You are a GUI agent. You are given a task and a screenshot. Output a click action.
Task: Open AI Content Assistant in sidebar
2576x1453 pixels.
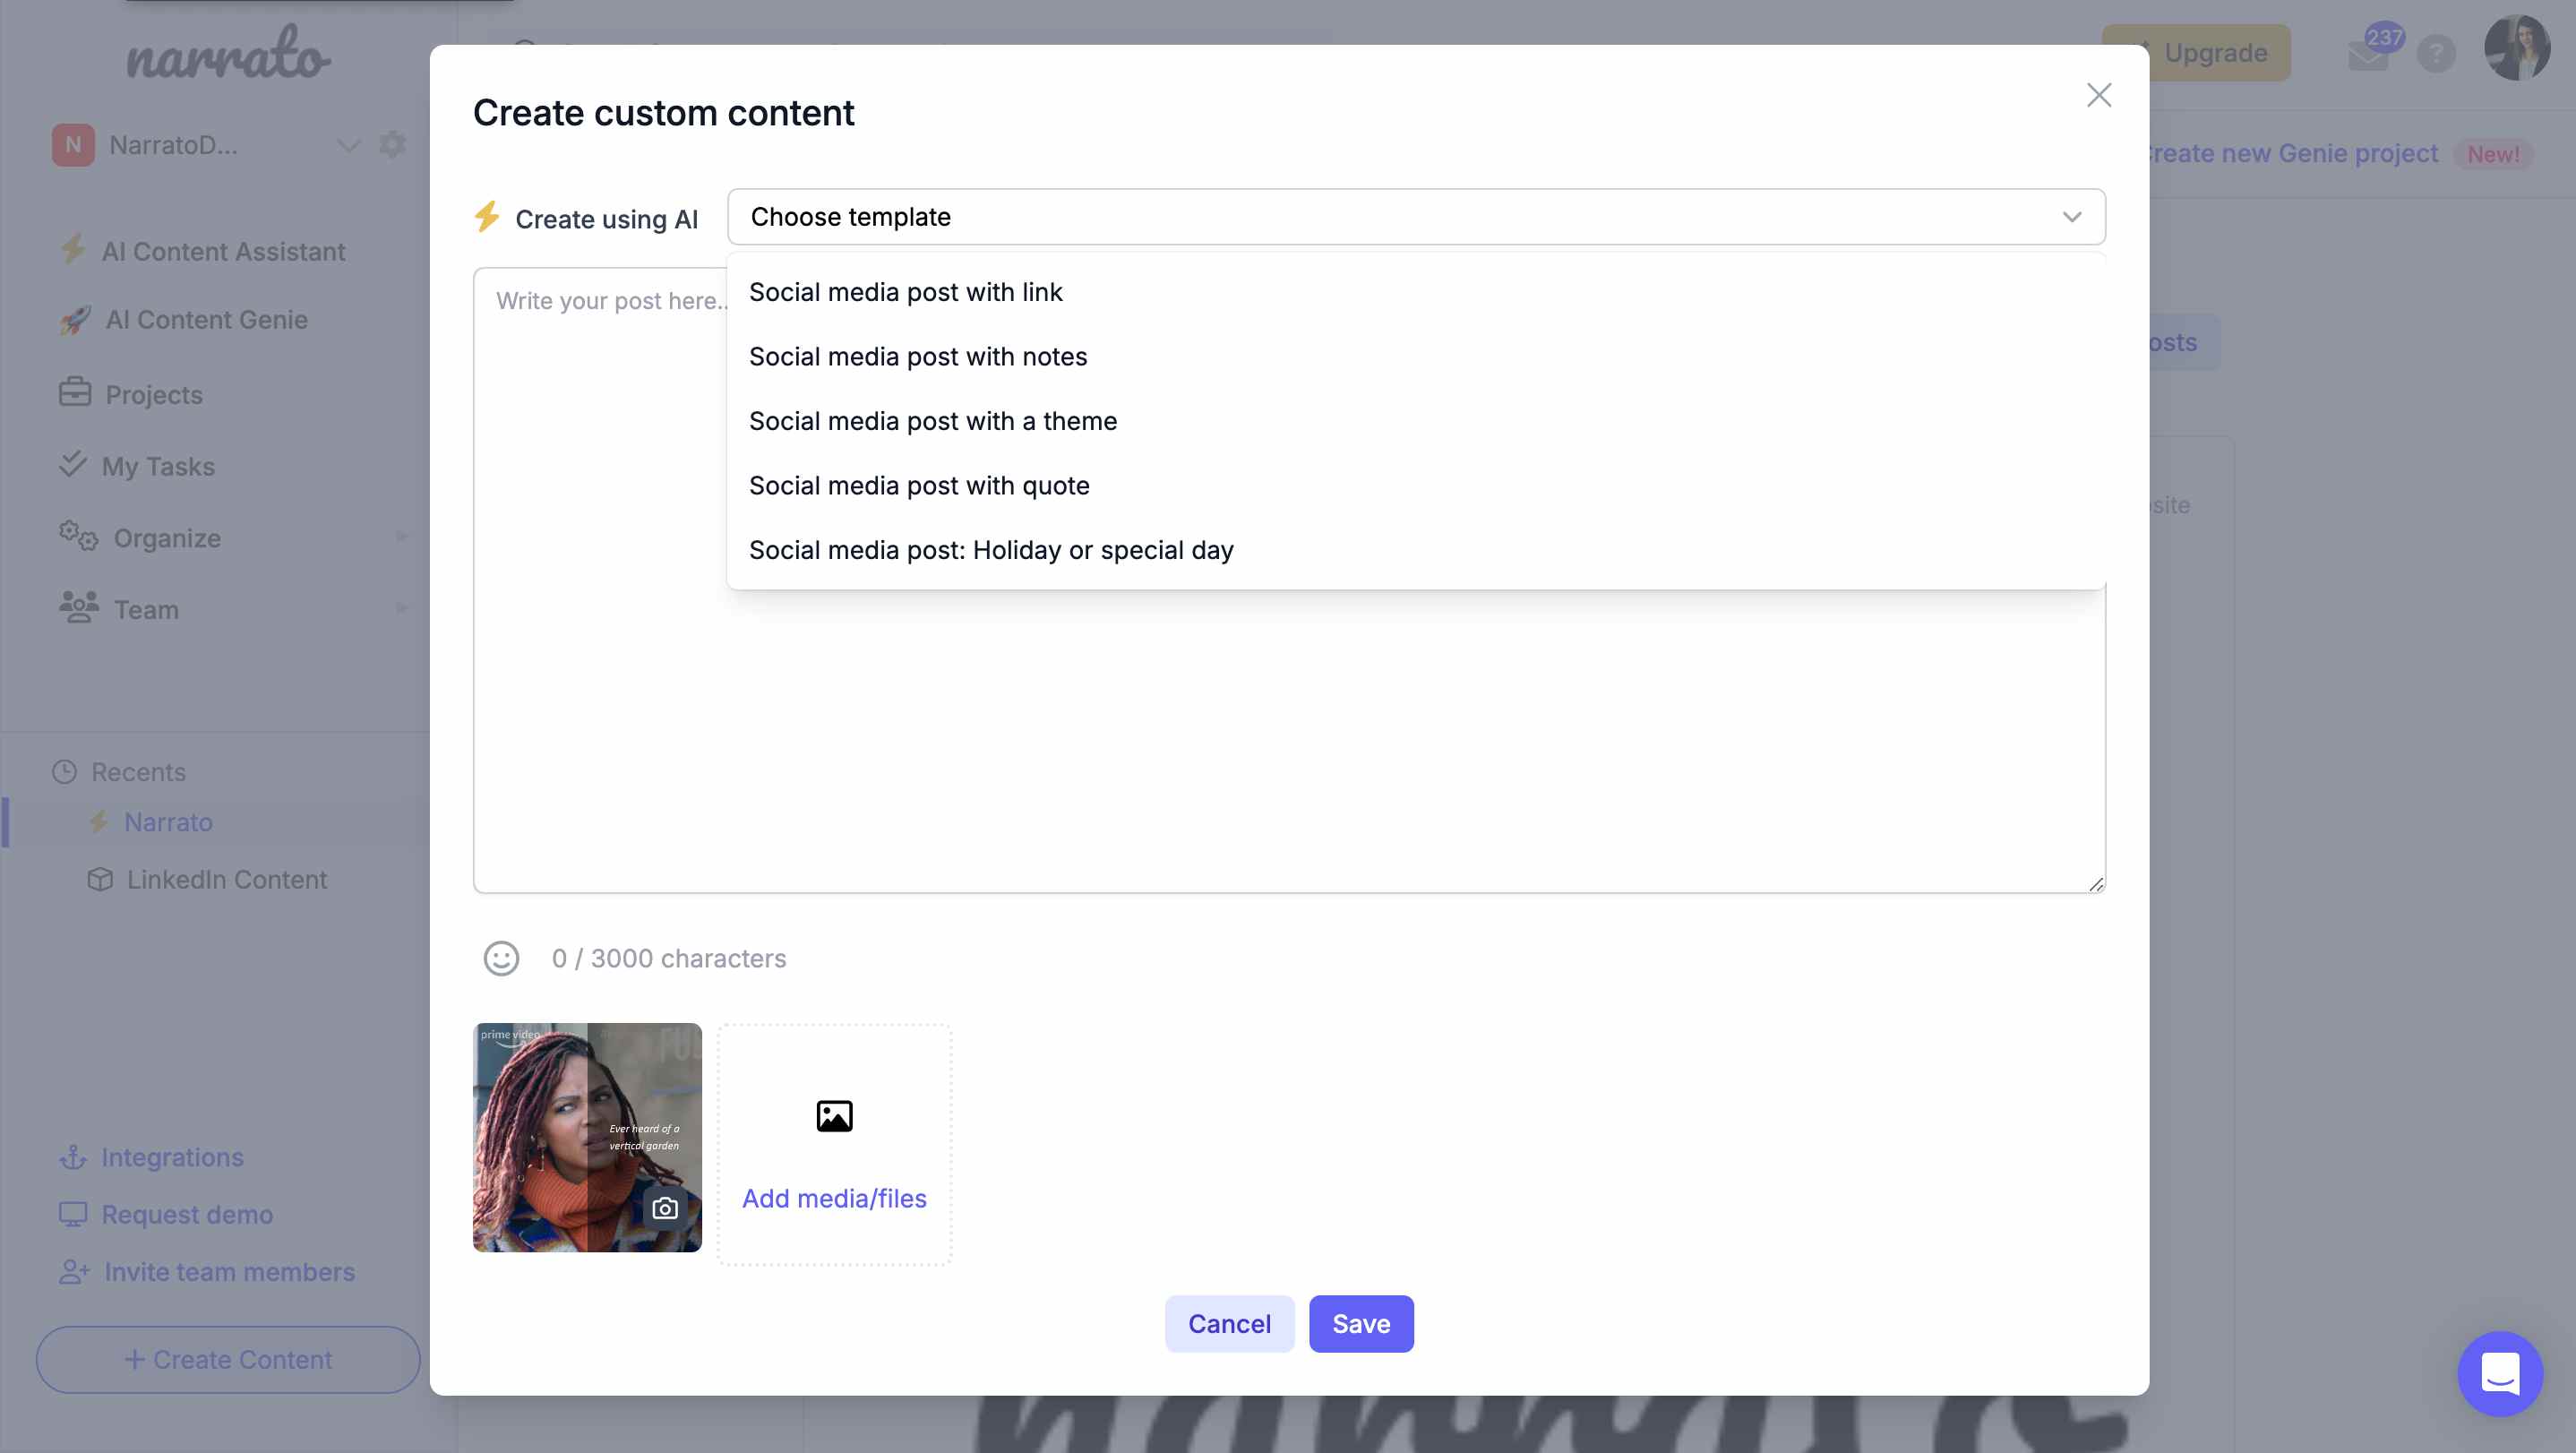point(223,252)
